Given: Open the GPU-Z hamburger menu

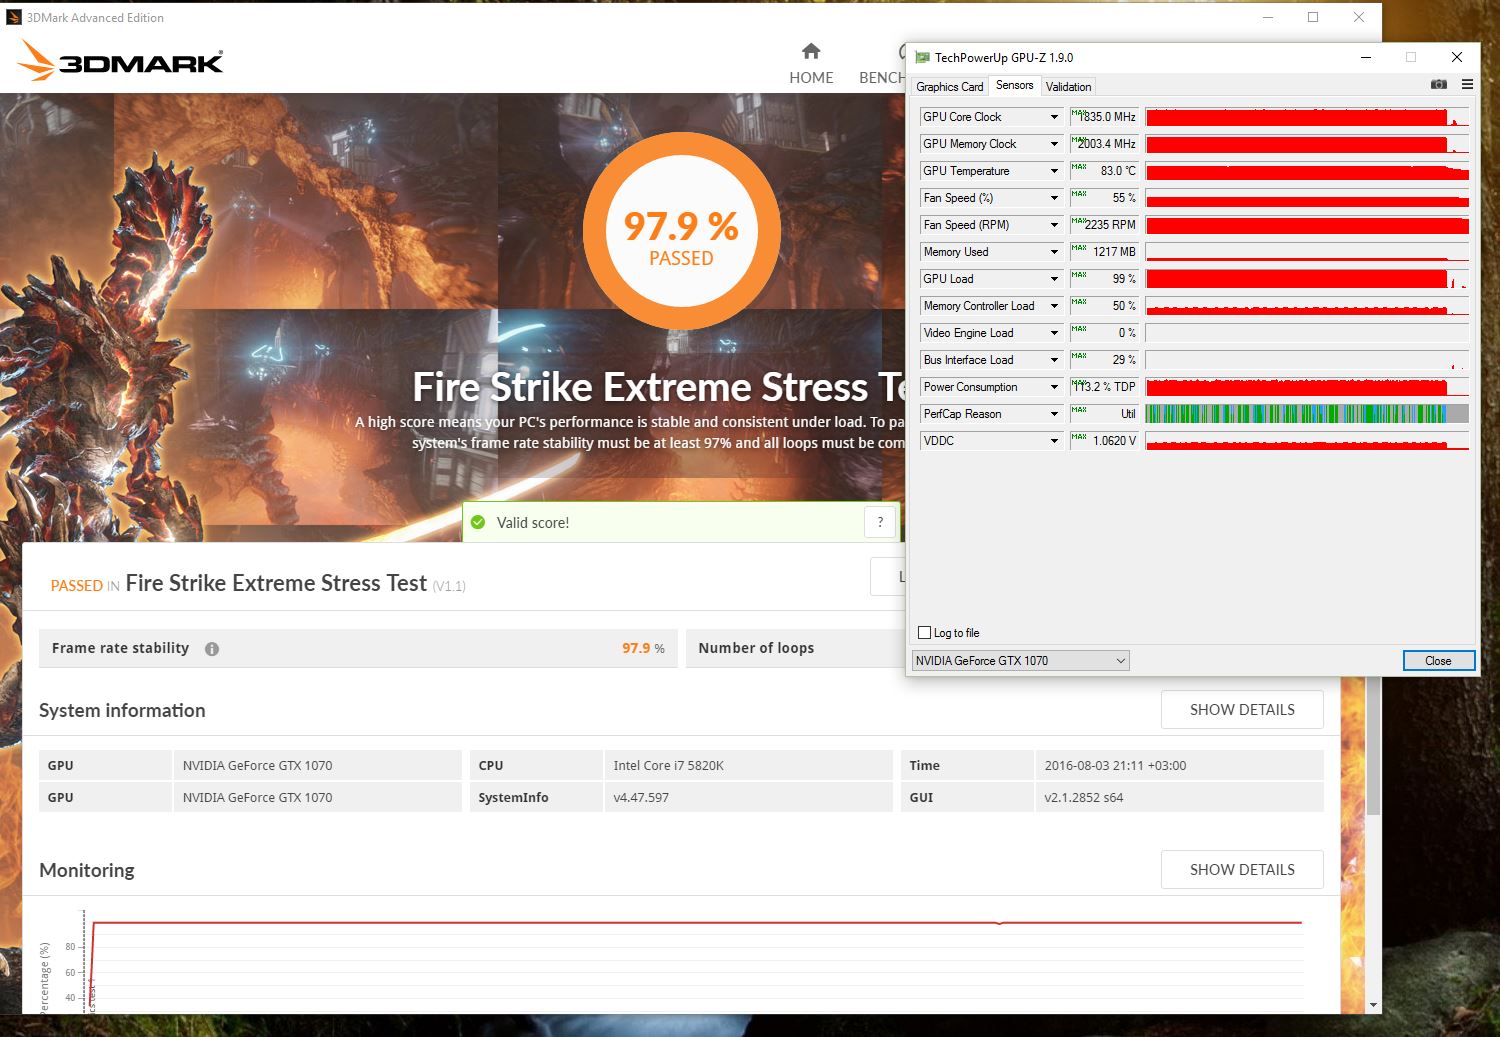Looking at the screenshot, I should [x=1467, y=85].
